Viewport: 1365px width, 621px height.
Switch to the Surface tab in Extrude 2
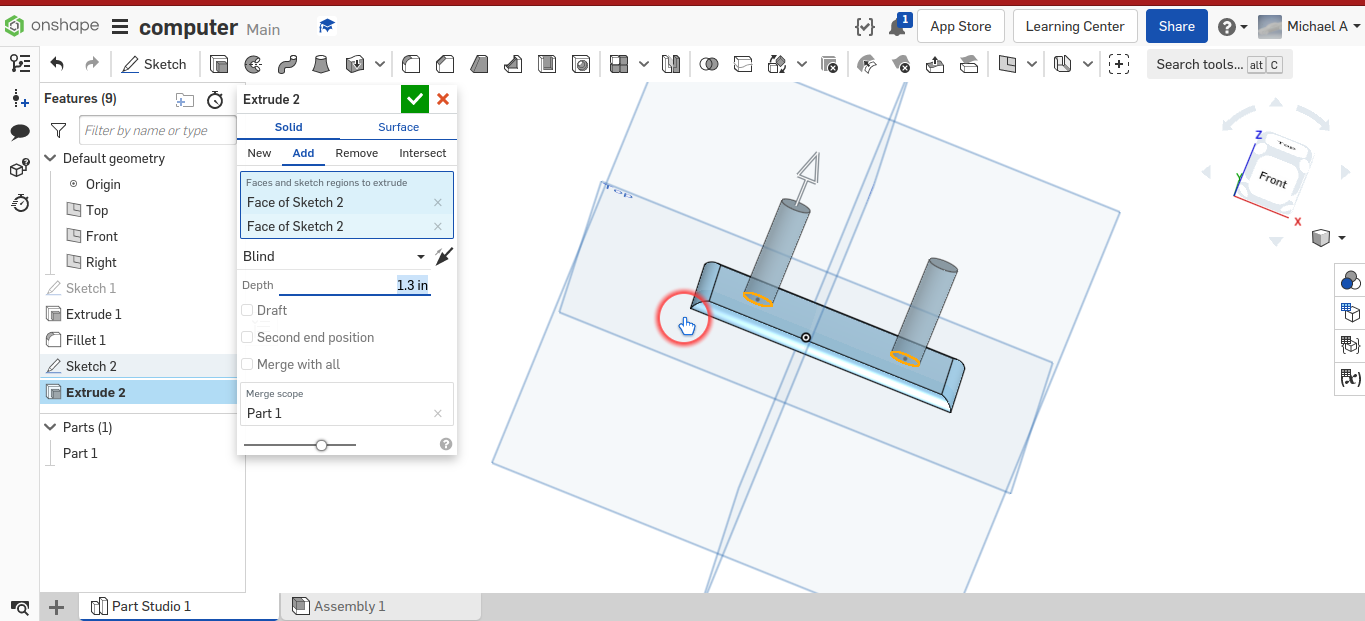point(398,127)
